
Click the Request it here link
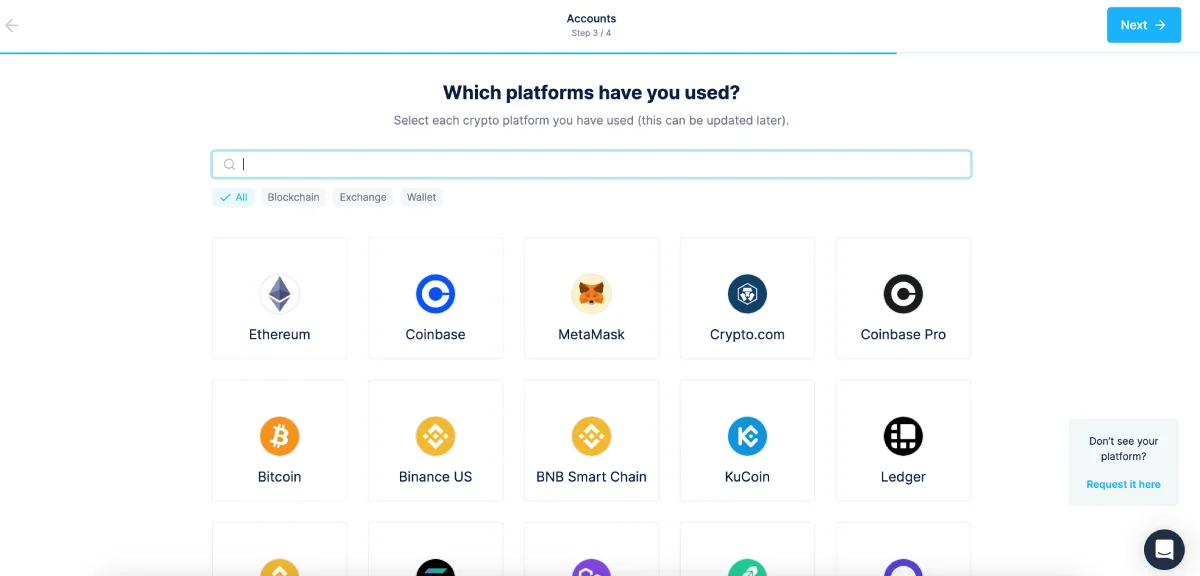click(1123, 484)
